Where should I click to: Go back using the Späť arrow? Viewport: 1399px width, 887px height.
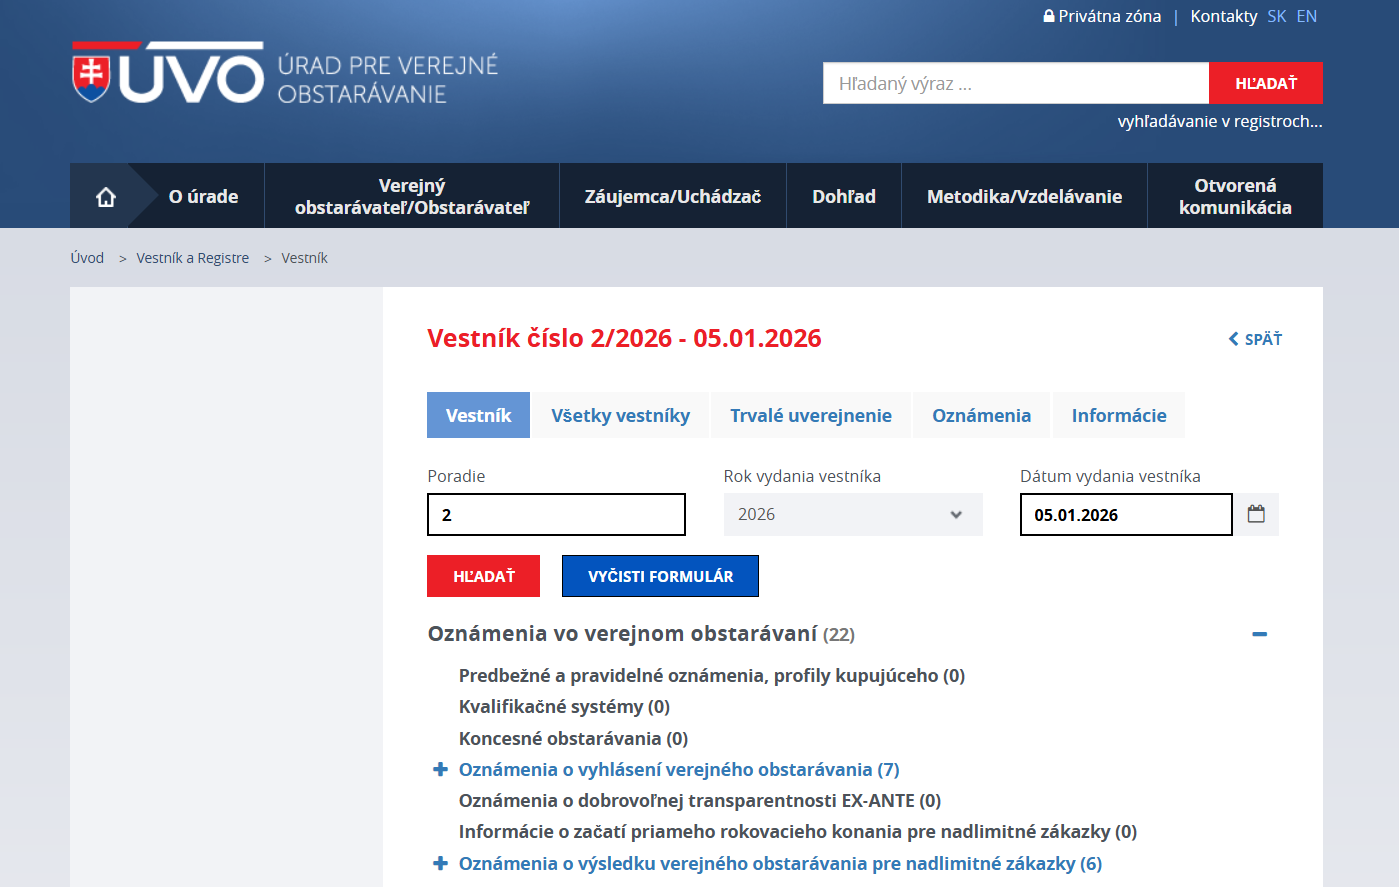tap(1255, 339)
